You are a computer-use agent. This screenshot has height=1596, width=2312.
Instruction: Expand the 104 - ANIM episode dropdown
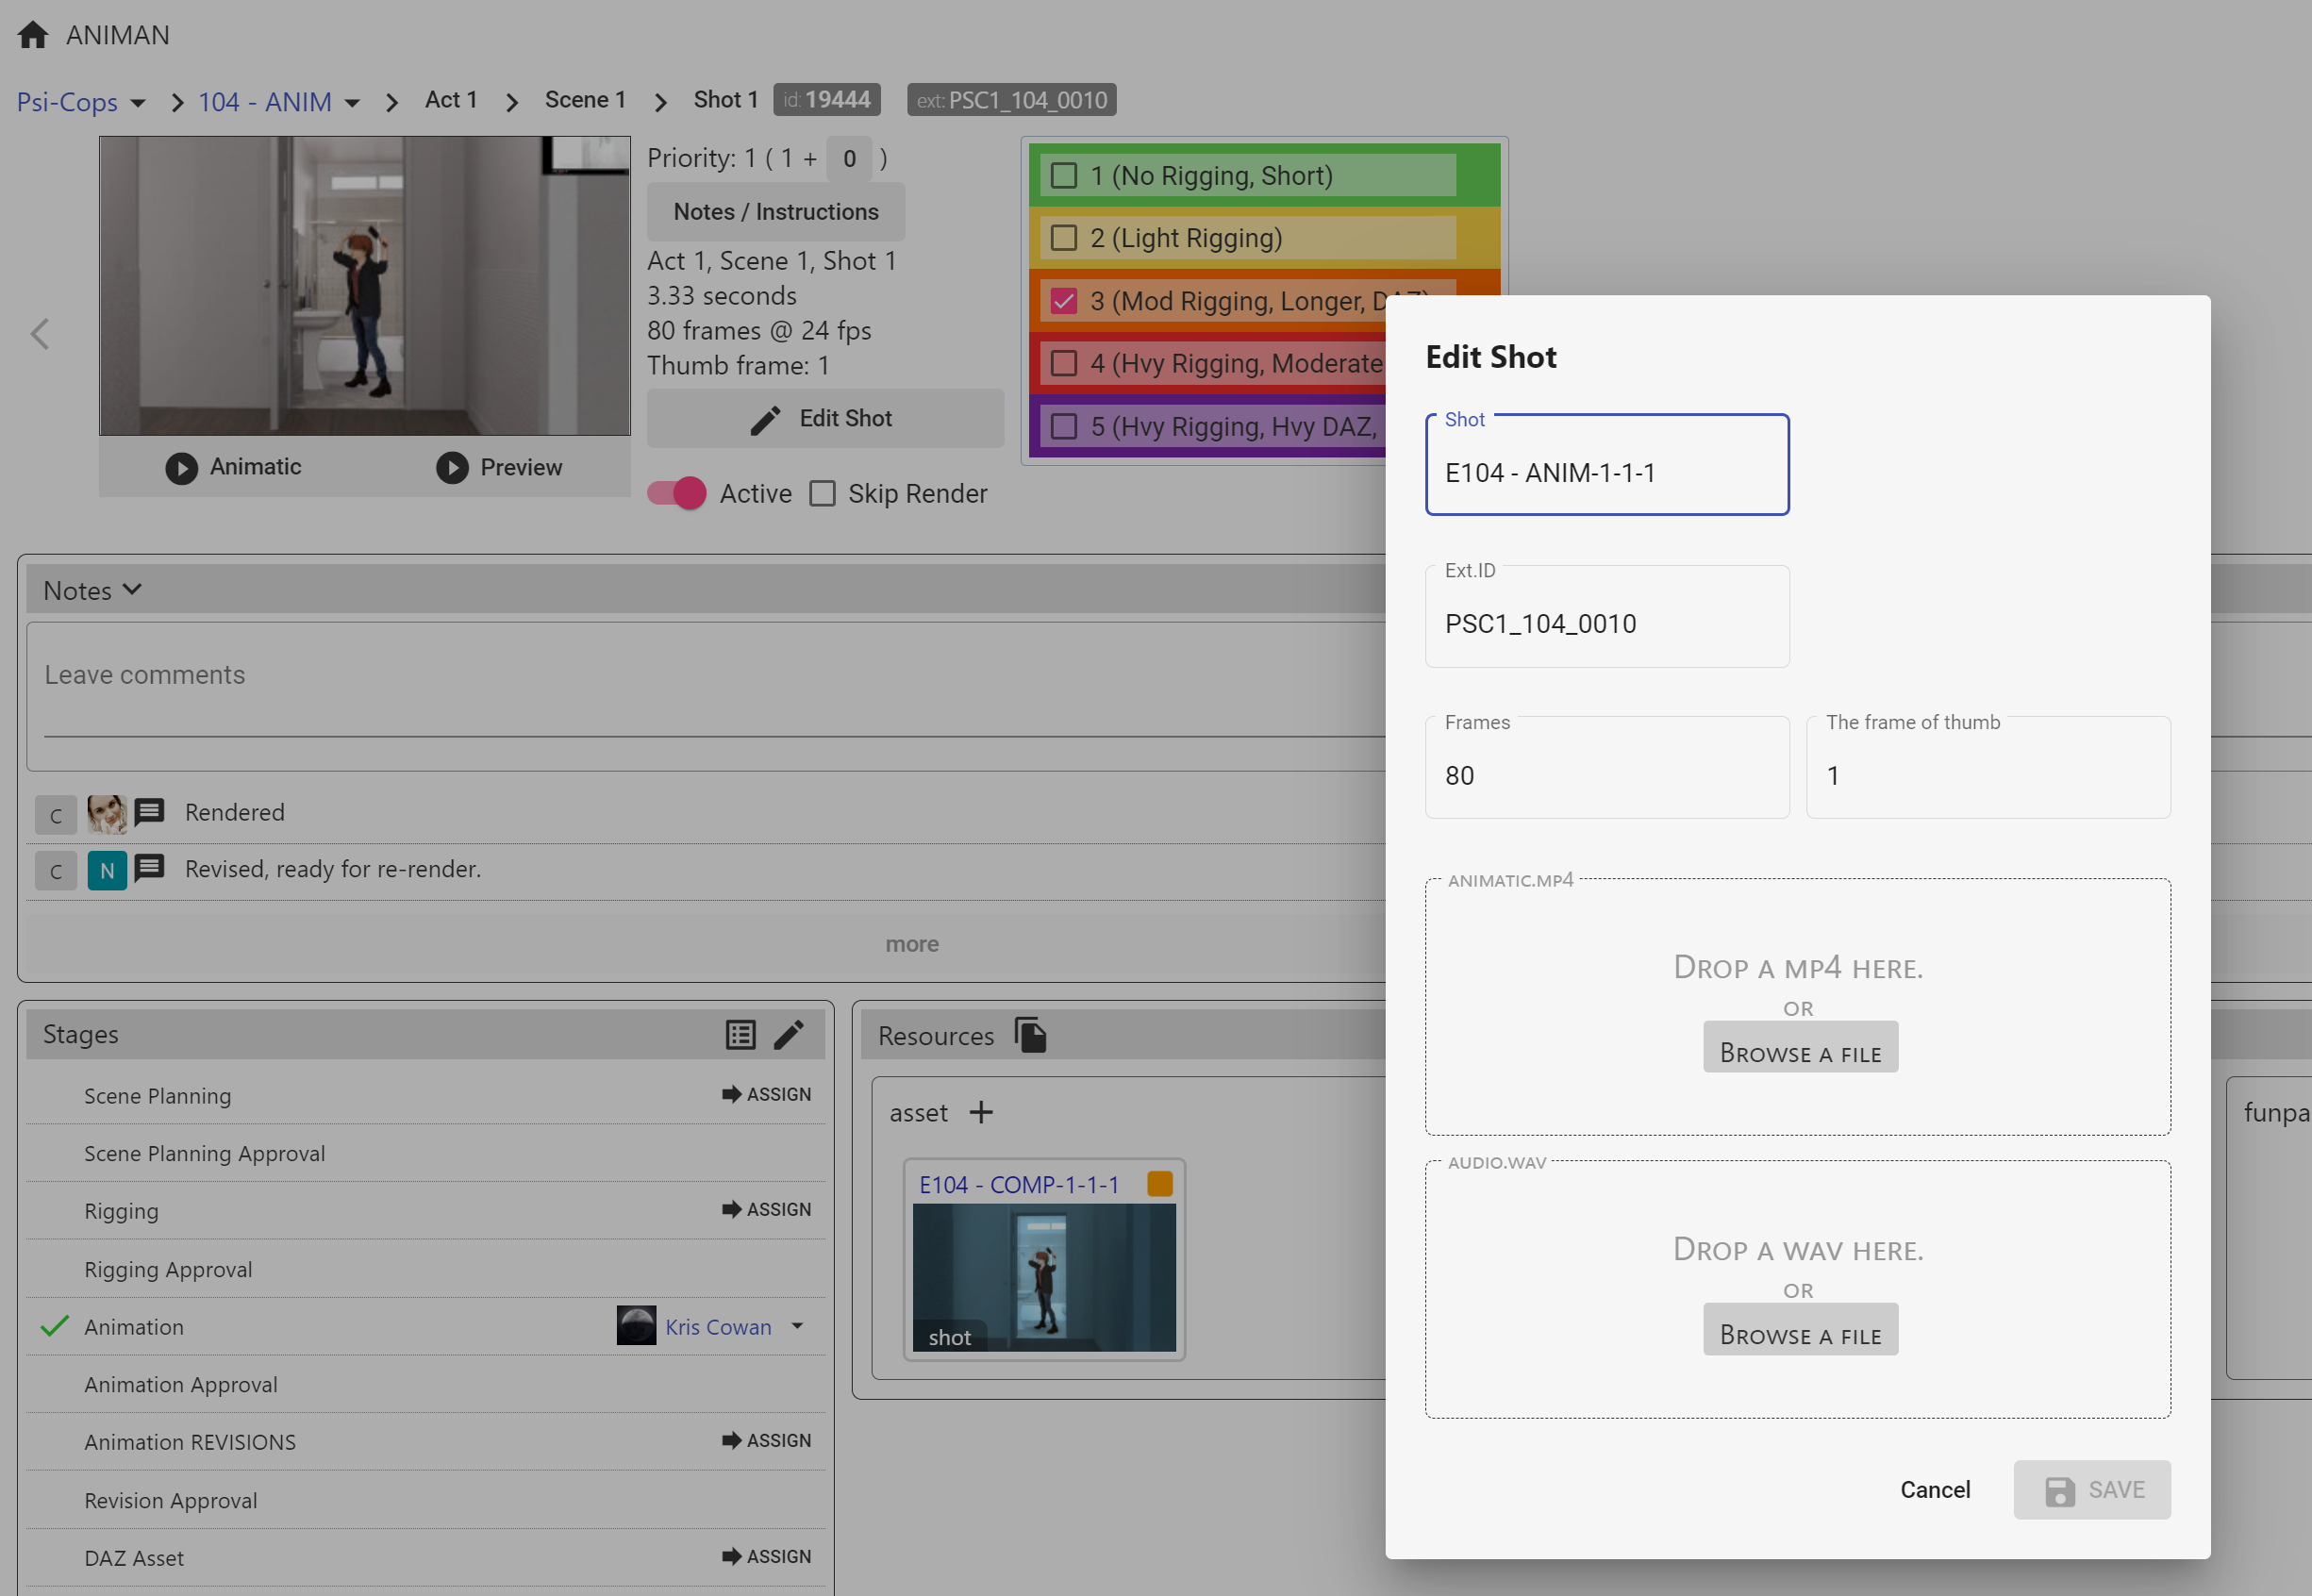click(x=352, y=103)
